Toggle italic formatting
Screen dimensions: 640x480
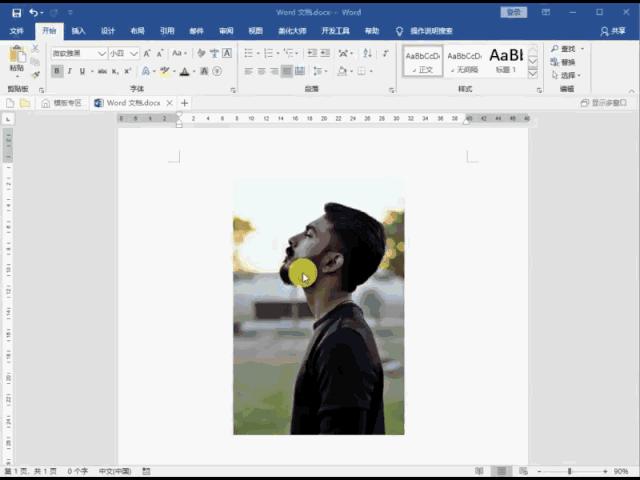click(x=69, y=71)
